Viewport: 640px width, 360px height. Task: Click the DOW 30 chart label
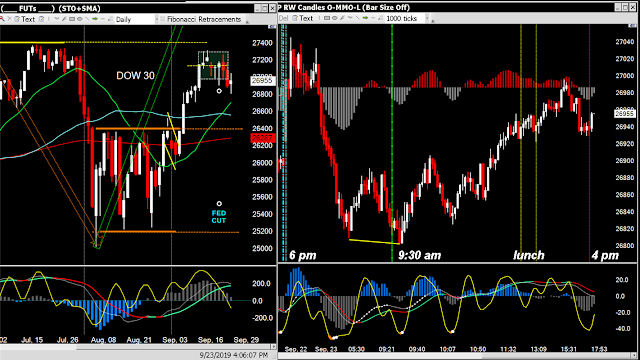(x=135, y=76)
